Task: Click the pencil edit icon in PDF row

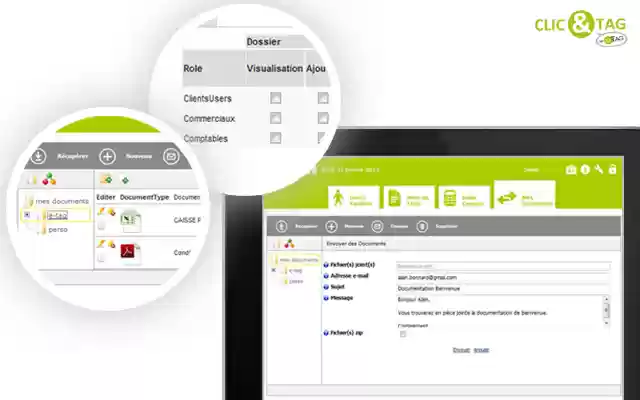Action: (x=102, y=244)
